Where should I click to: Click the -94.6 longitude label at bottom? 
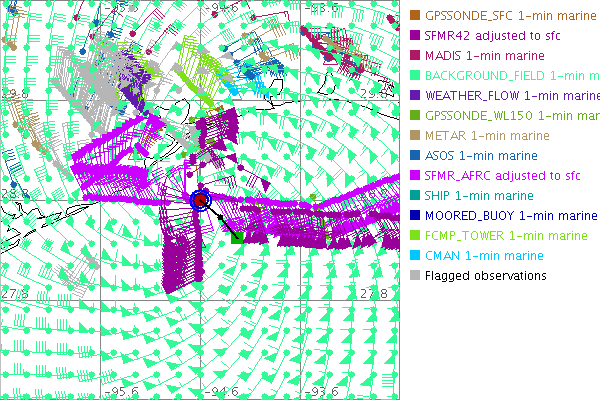click(x=220, y=392)
